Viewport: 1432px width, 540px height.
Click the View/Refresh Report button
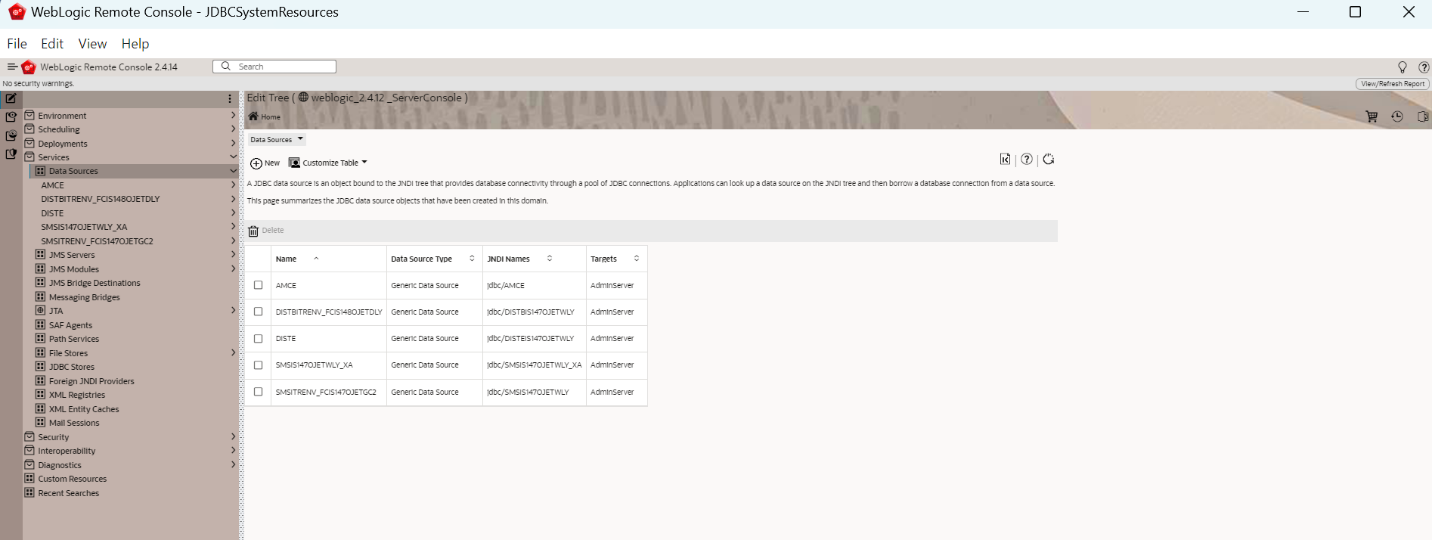tap(1392, 84)
